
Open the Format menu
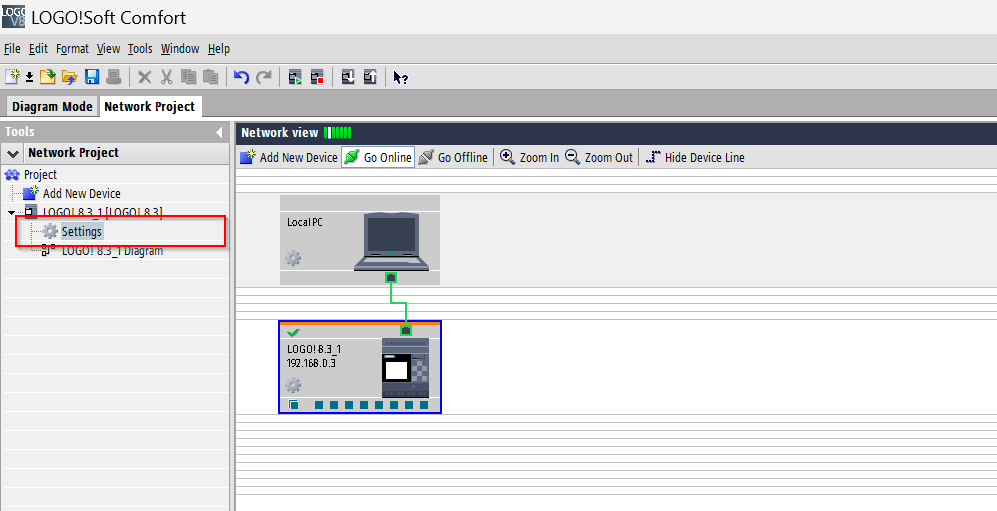pos(72,48)
